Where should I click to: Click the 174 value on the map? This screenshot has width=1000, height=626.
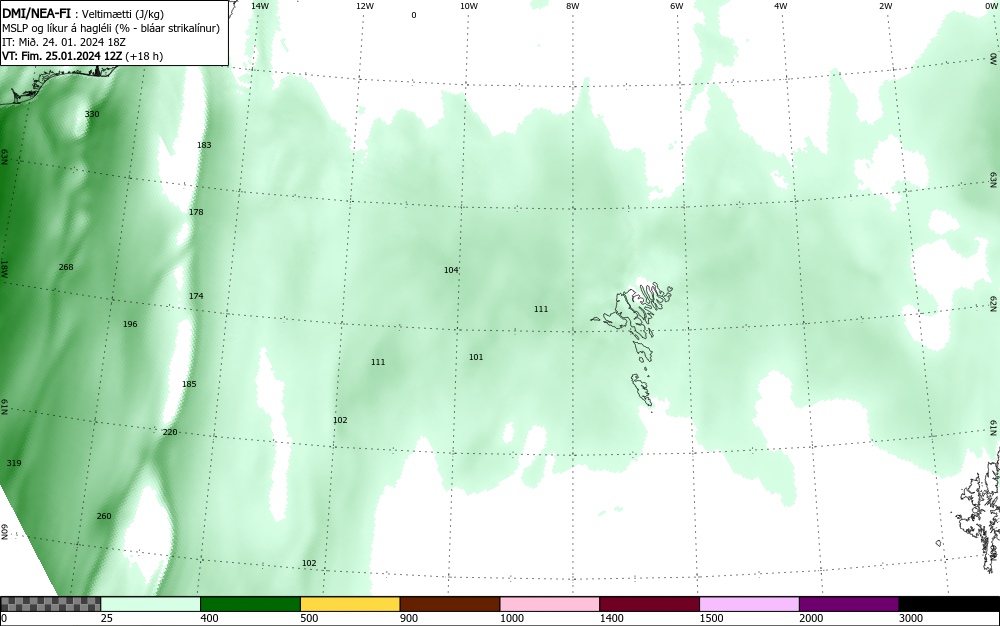pos(196,296)
